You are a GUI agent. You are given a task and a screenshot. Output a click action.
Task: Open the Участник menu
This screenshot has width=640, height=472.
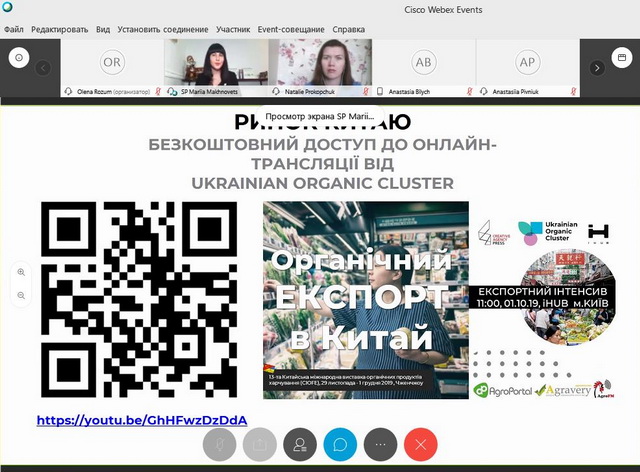[x=233, y=29]
